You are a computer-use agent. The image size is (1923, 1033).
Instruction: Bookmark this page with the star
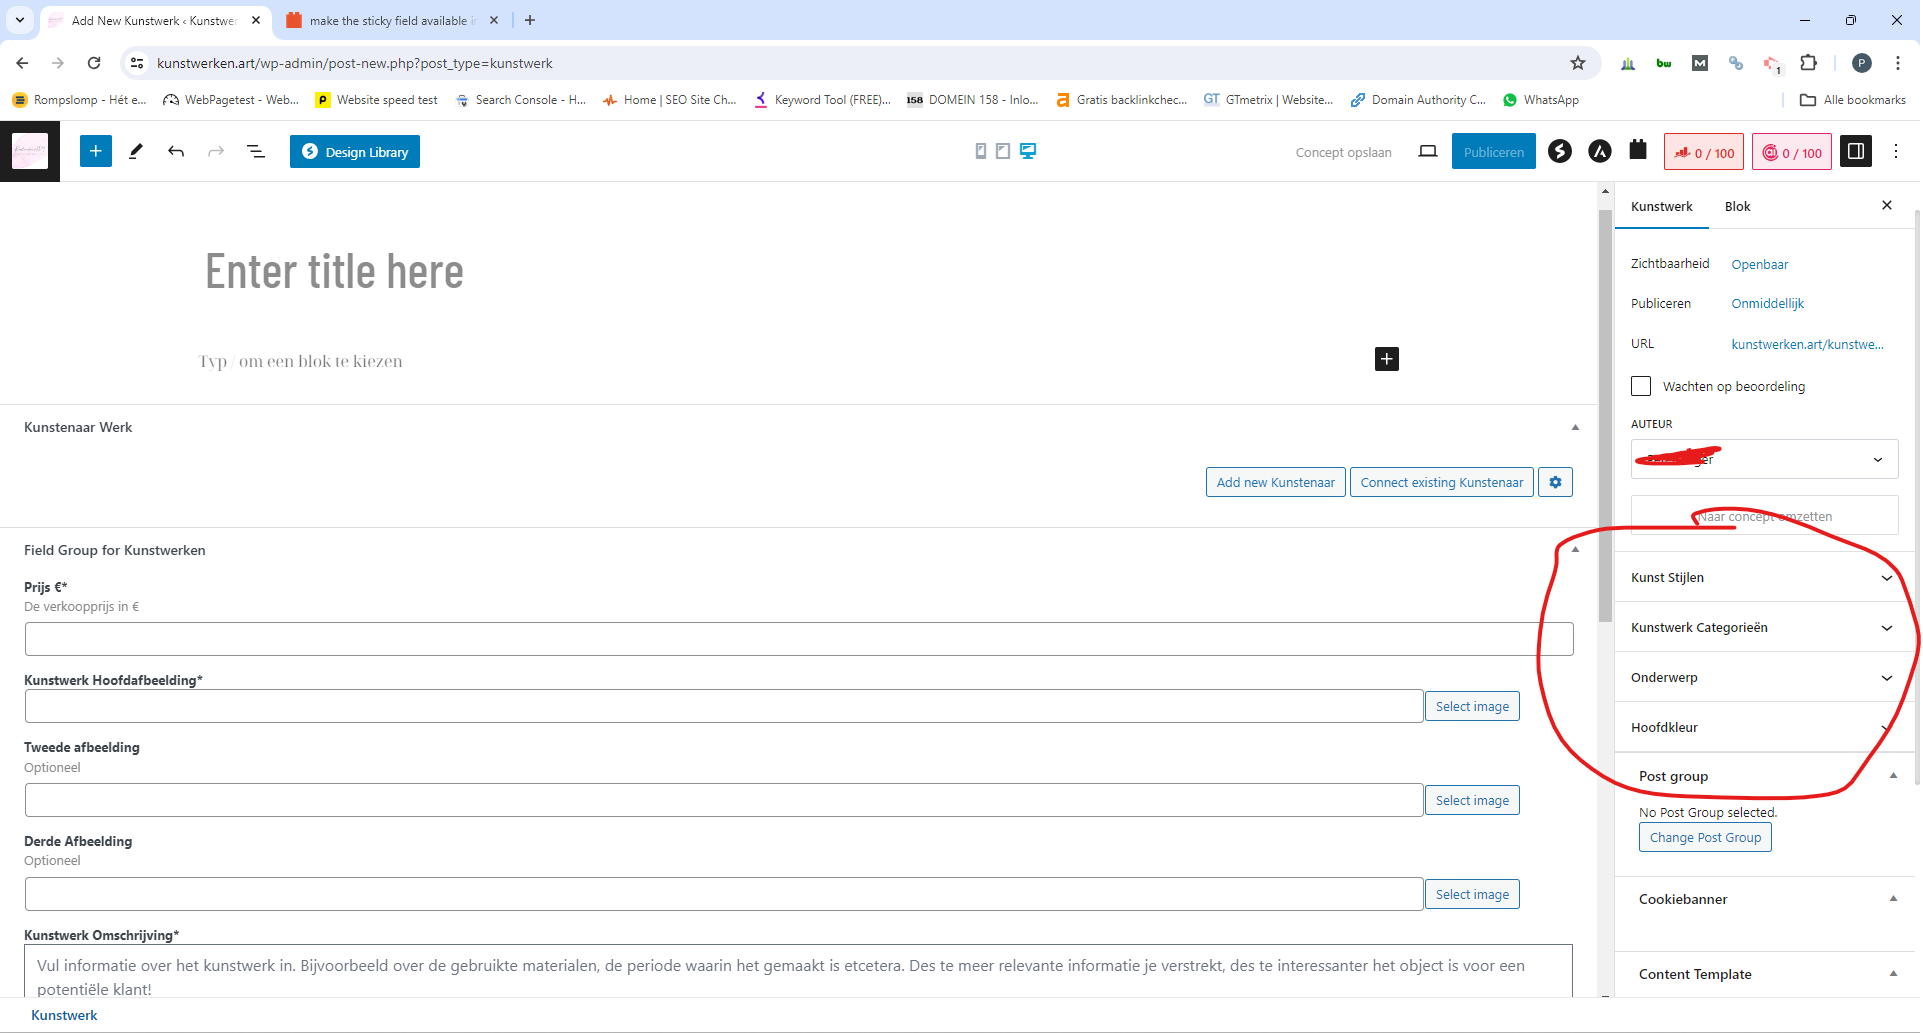coord(1578,63)
